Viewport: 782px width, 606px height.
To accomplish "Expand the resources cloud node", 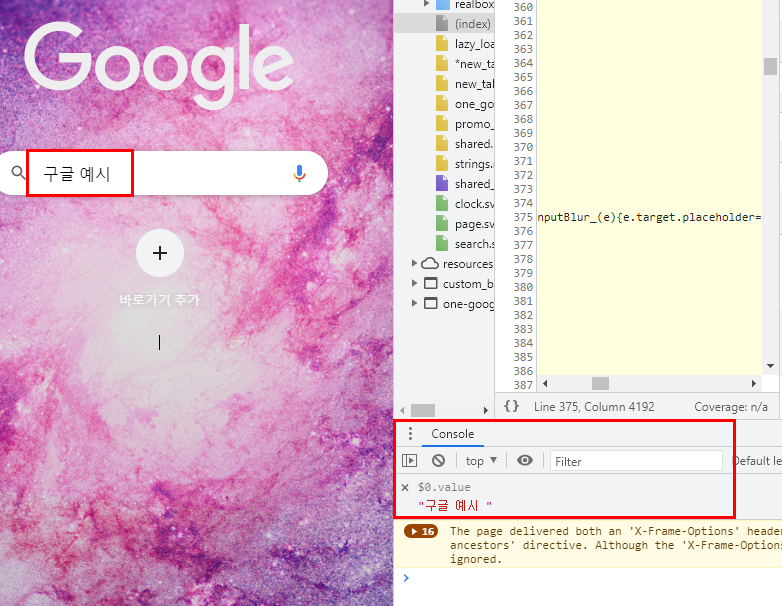I will click(414, 263).
